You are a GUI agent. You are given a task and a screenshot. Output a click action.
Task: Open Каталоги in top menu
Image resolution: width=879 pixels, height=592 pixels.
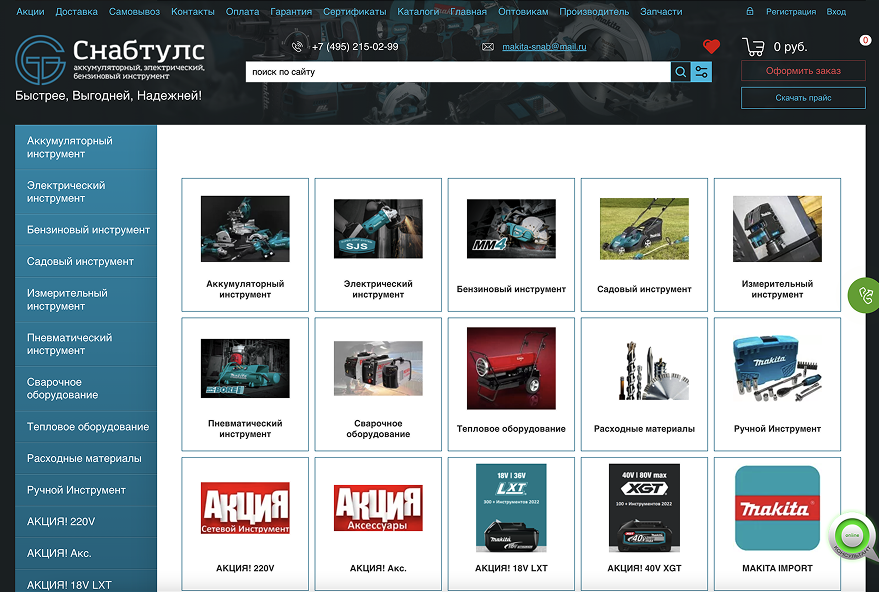tap(418, 12)
